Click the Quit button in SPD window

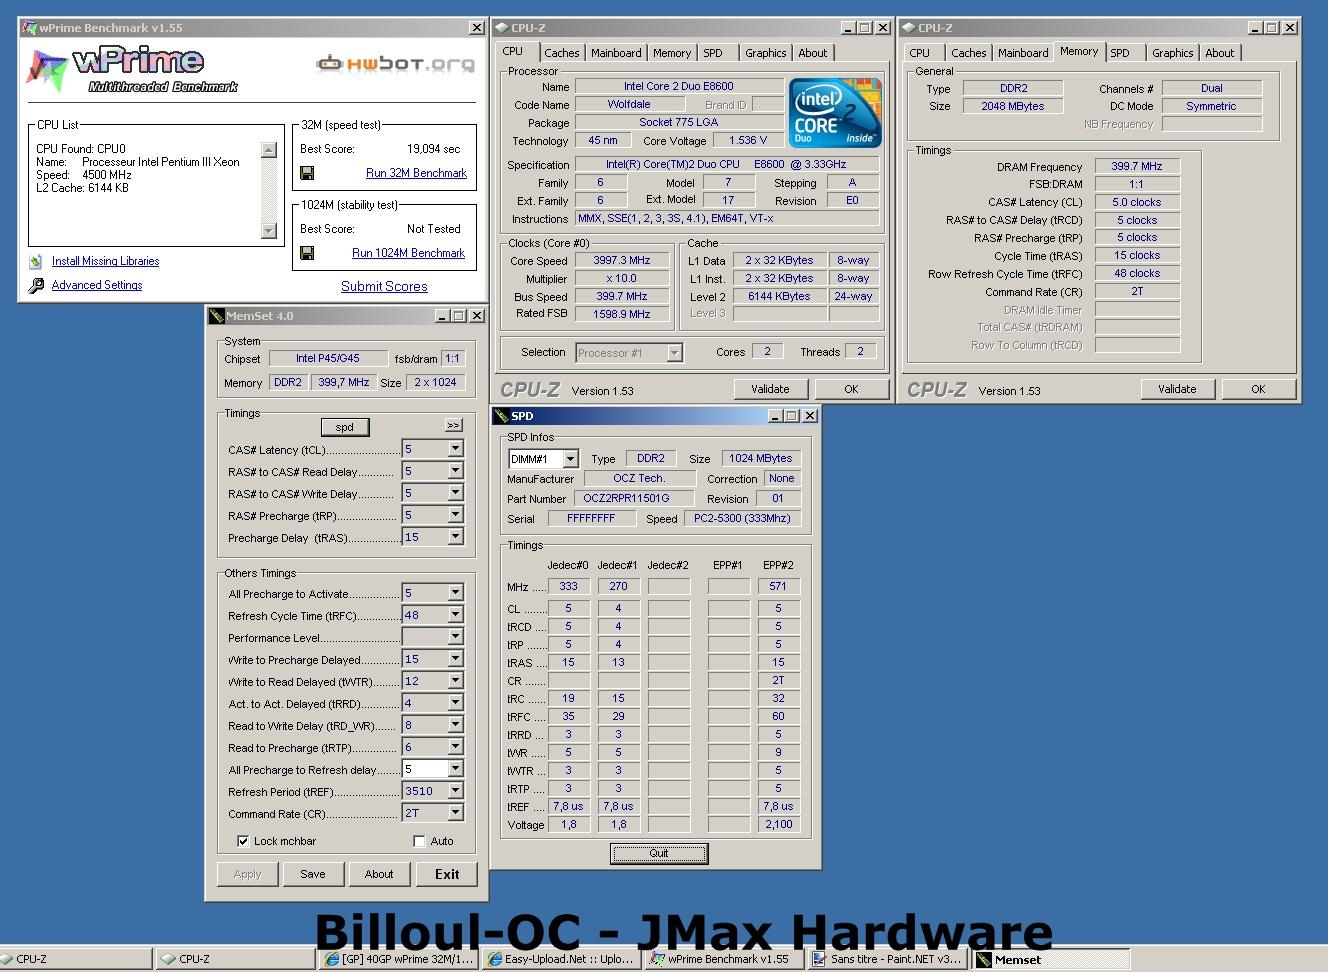coord(659,853)
